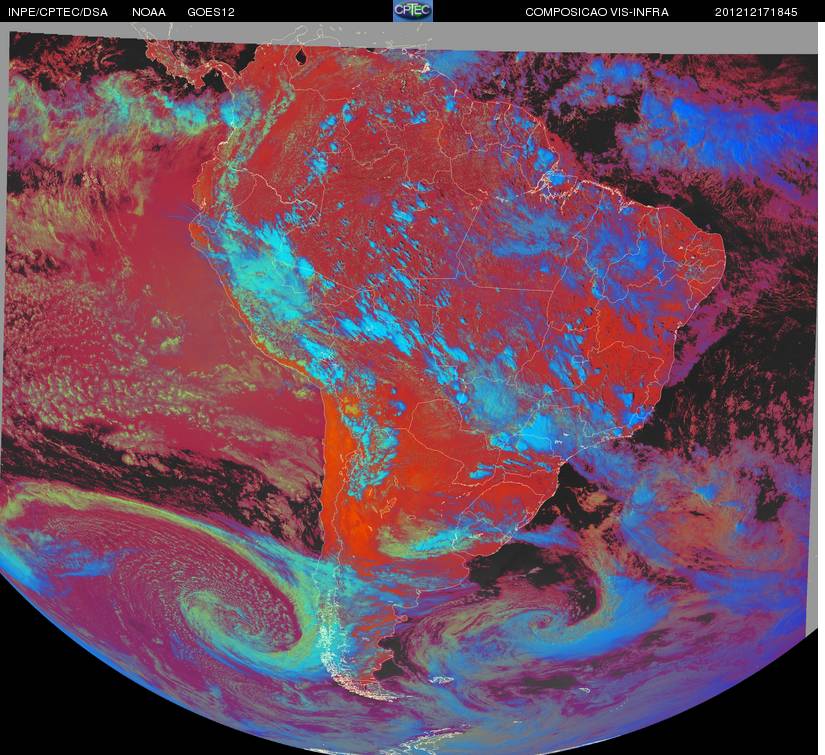Click the 201212171845 timestamp
The image size is (825, 755).
756,12
